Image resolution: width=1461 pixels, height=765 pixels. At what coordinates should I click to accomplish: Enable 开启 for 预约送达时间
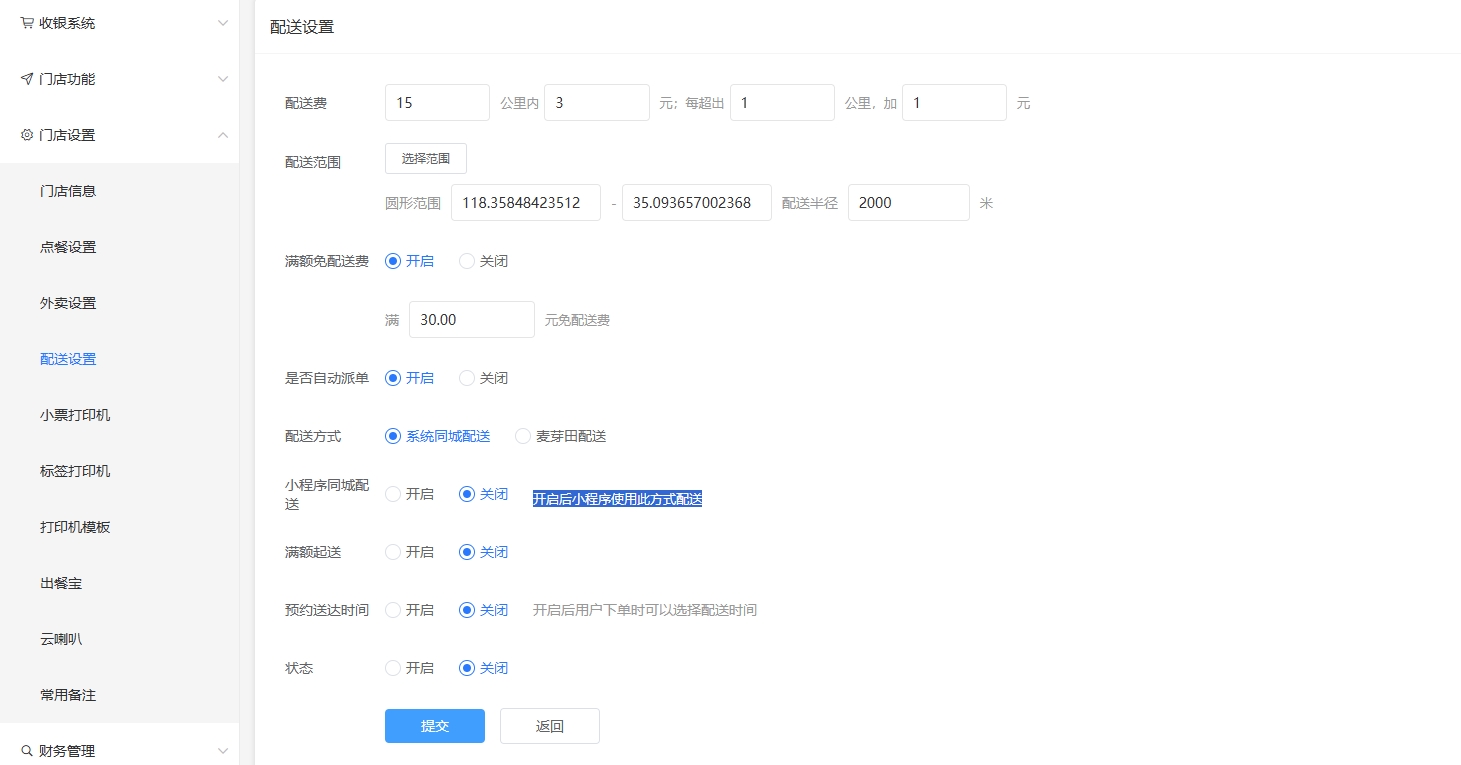(x=393, y=610)
